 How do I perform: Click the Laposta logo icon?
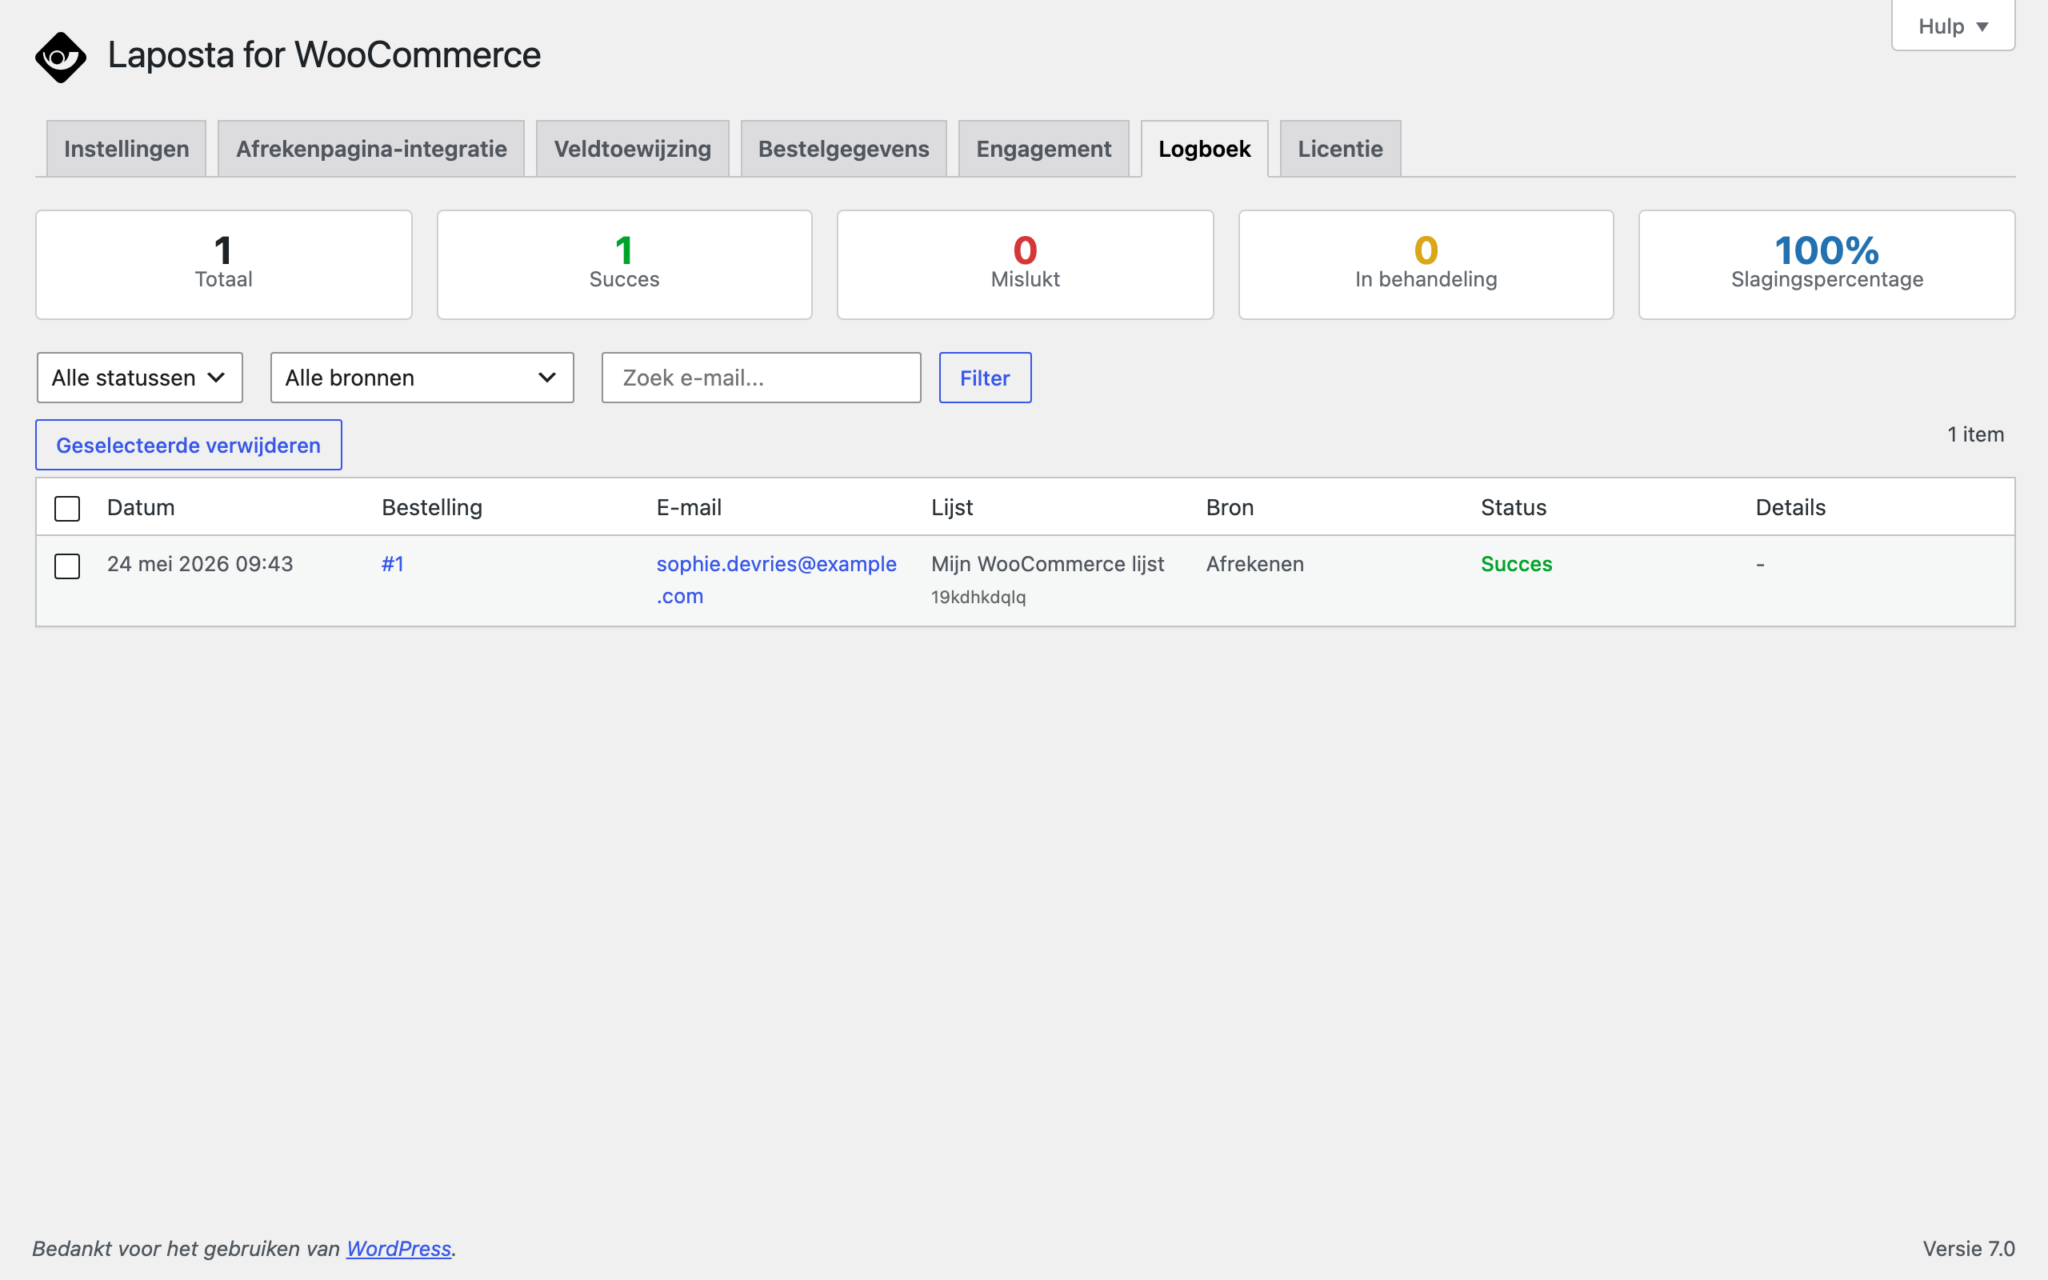tap(61, 57)
